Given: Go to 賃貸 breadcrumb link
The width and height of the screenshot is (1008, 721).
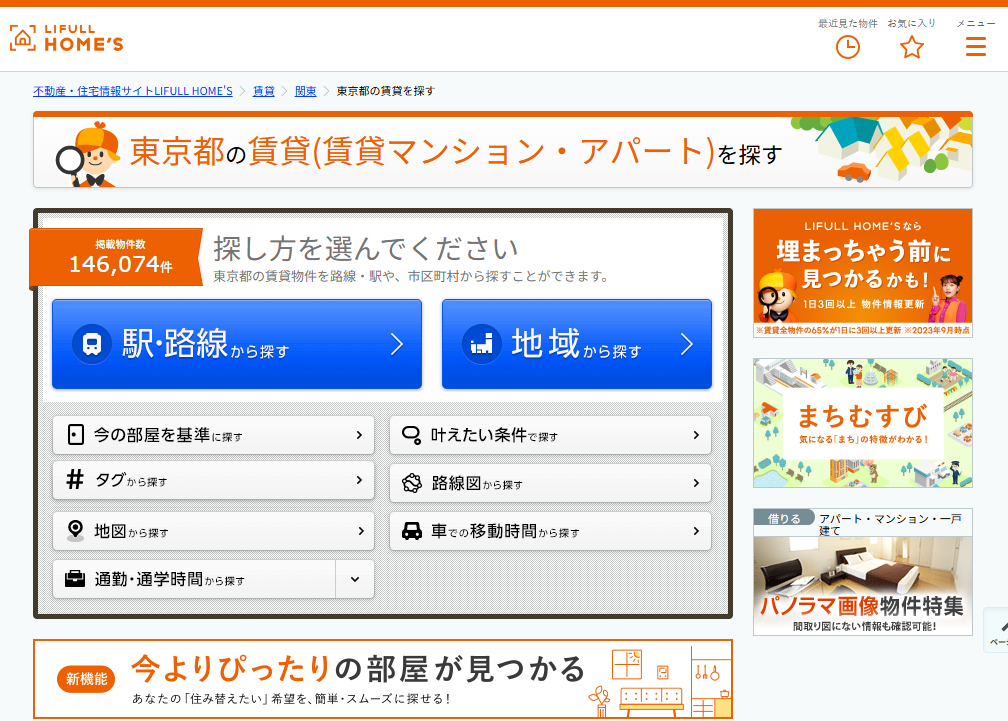Looking at the screenshot, I should (264, 91).
